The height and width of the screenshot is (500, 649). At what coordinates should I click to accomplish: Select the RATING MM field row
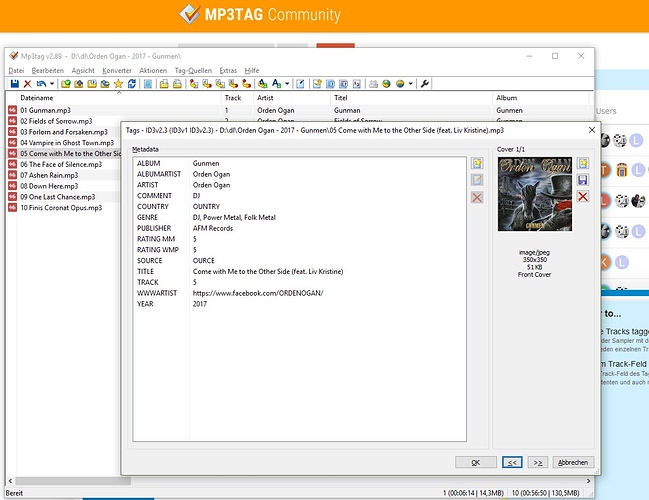(299, 239)
